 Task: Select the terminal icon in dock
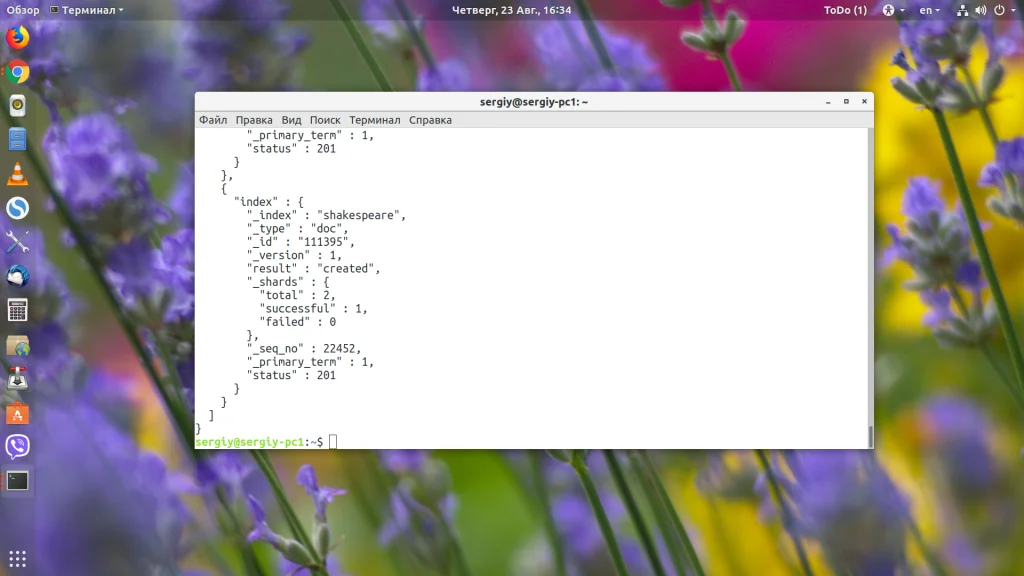click(x=18, y=481)
